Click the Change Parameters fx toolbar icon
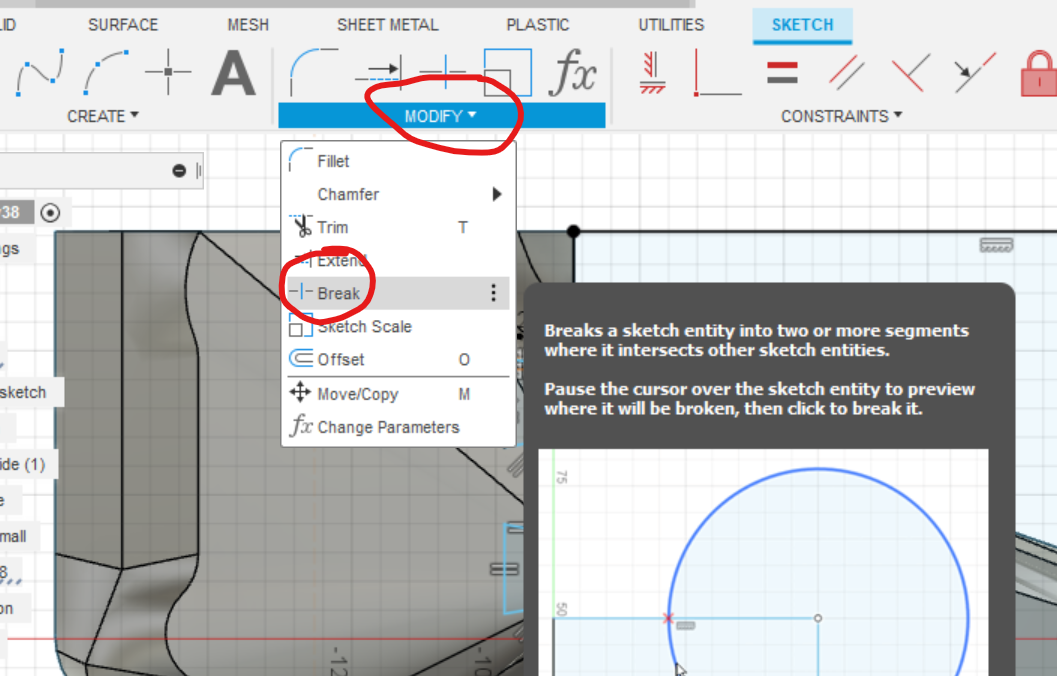1057x676 pixels. [x=572, y=72]
